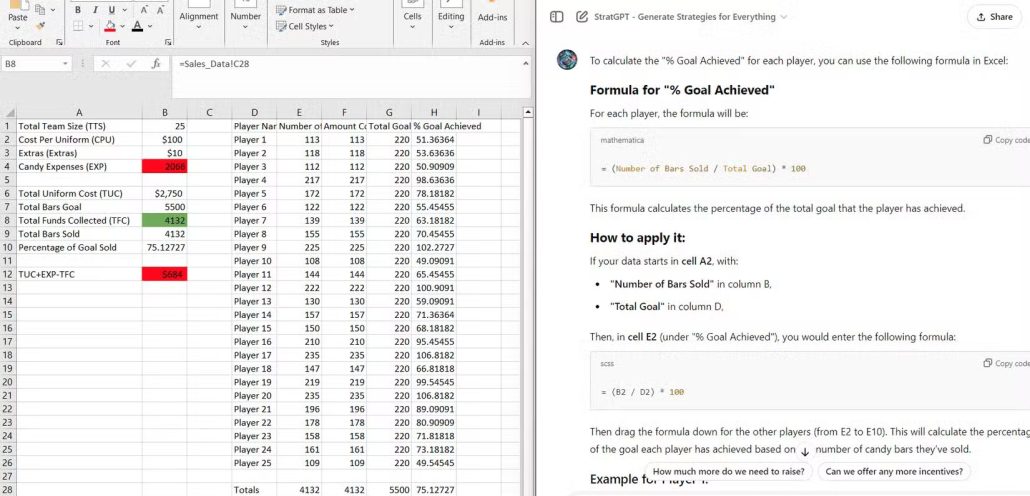The image size is (1030, 496).
Task: Copy code for mathematica formula block
Action: click(1006, 140)
